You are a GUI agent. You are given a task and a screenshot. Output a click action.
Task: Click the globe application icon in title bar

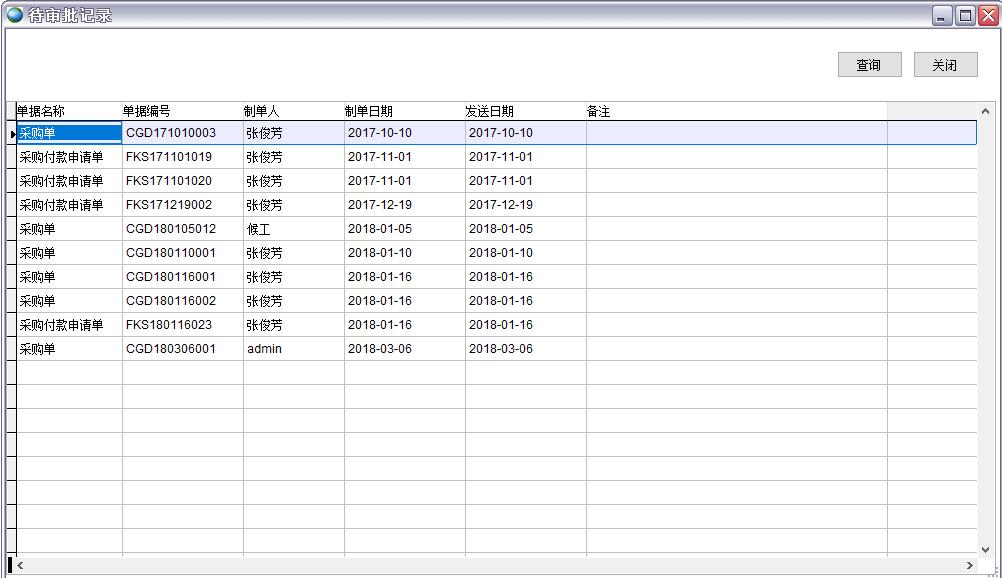pyautogui.click(x=15, y=15)
